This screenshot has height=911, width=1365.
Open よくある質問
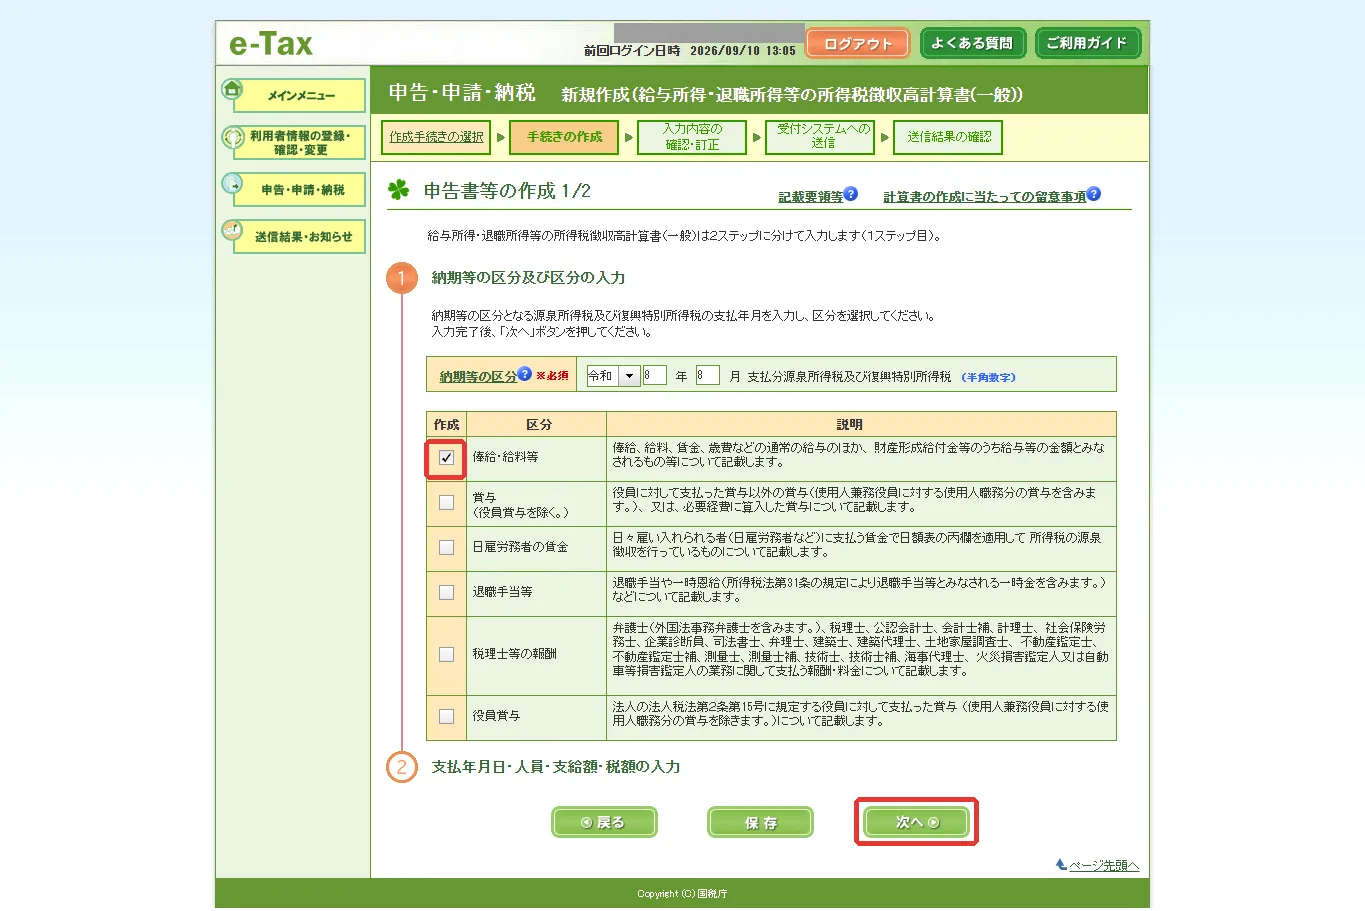[972, 44]
